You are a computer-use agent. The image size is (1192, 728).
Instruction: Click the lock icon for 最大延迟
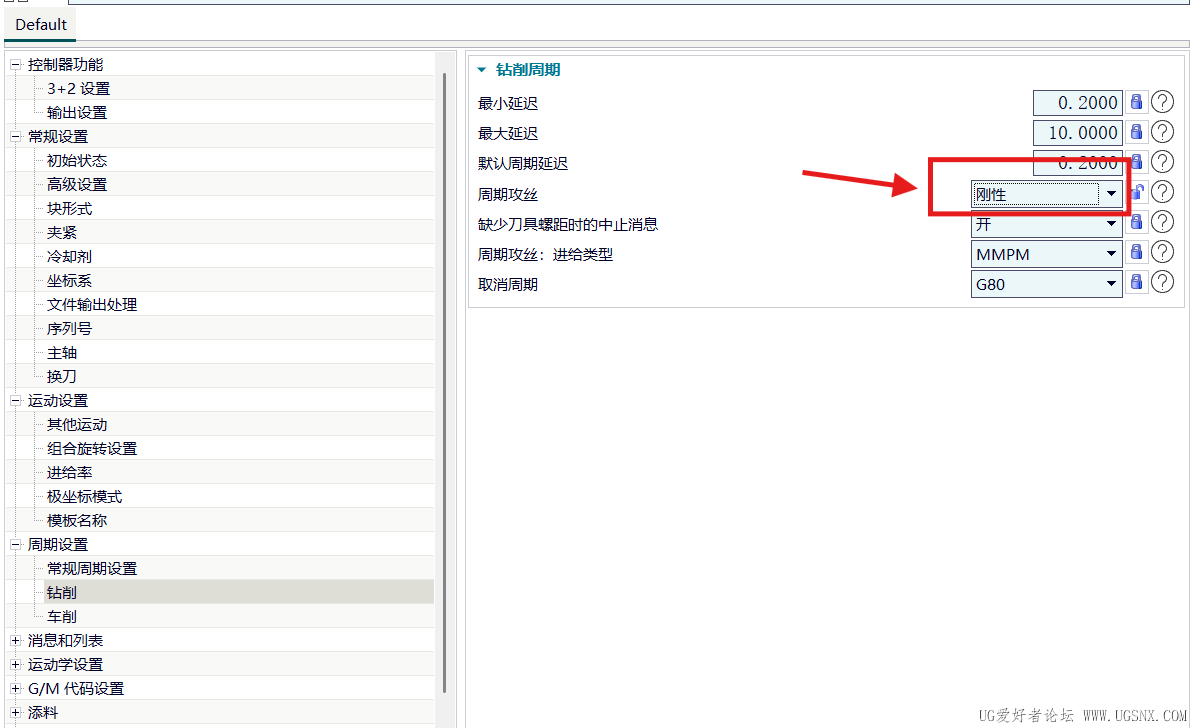coord(1137,132)
